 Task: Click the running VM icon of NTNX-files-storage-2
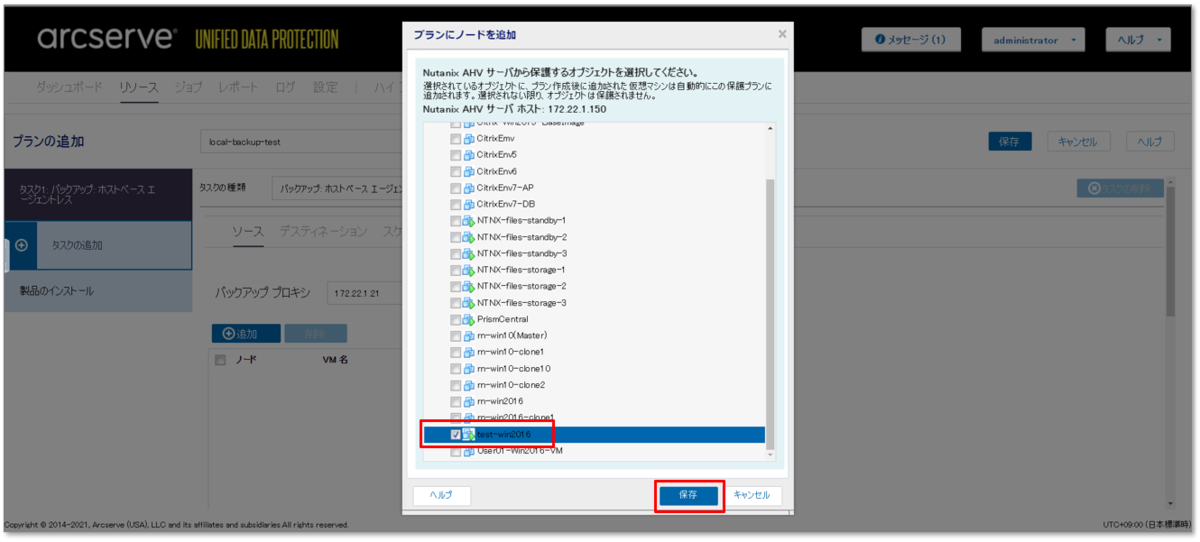tap(469, 287)
